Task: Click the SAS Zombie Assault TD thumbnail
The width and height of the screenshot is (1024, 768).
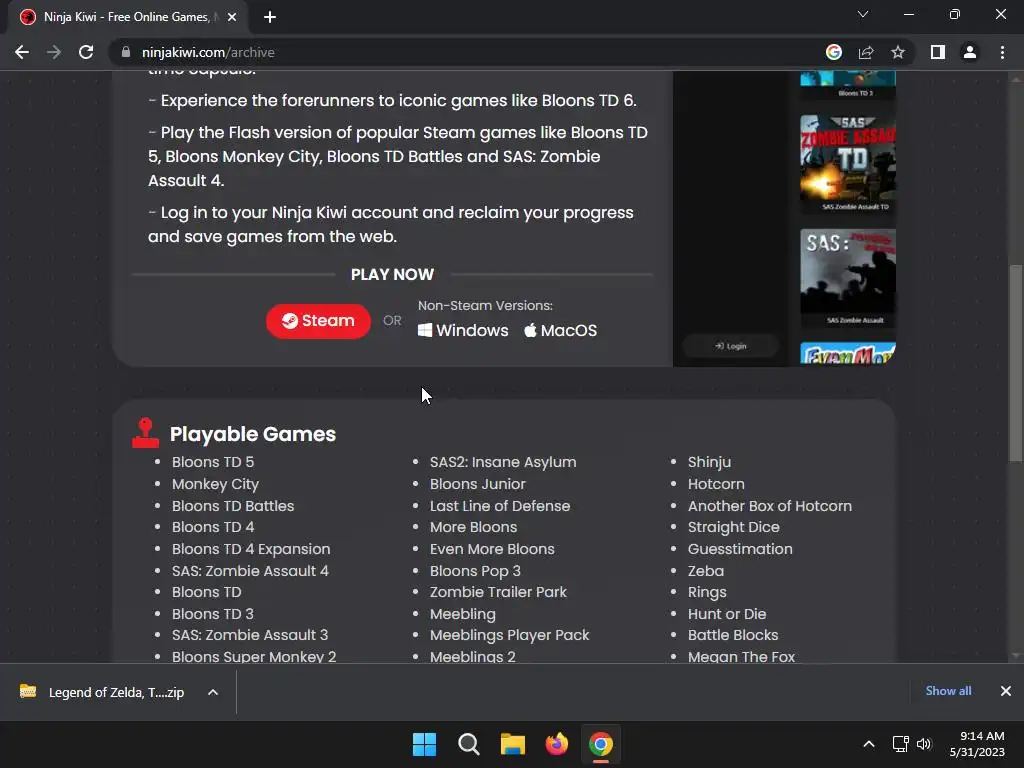Action: [x=848, y=163]
